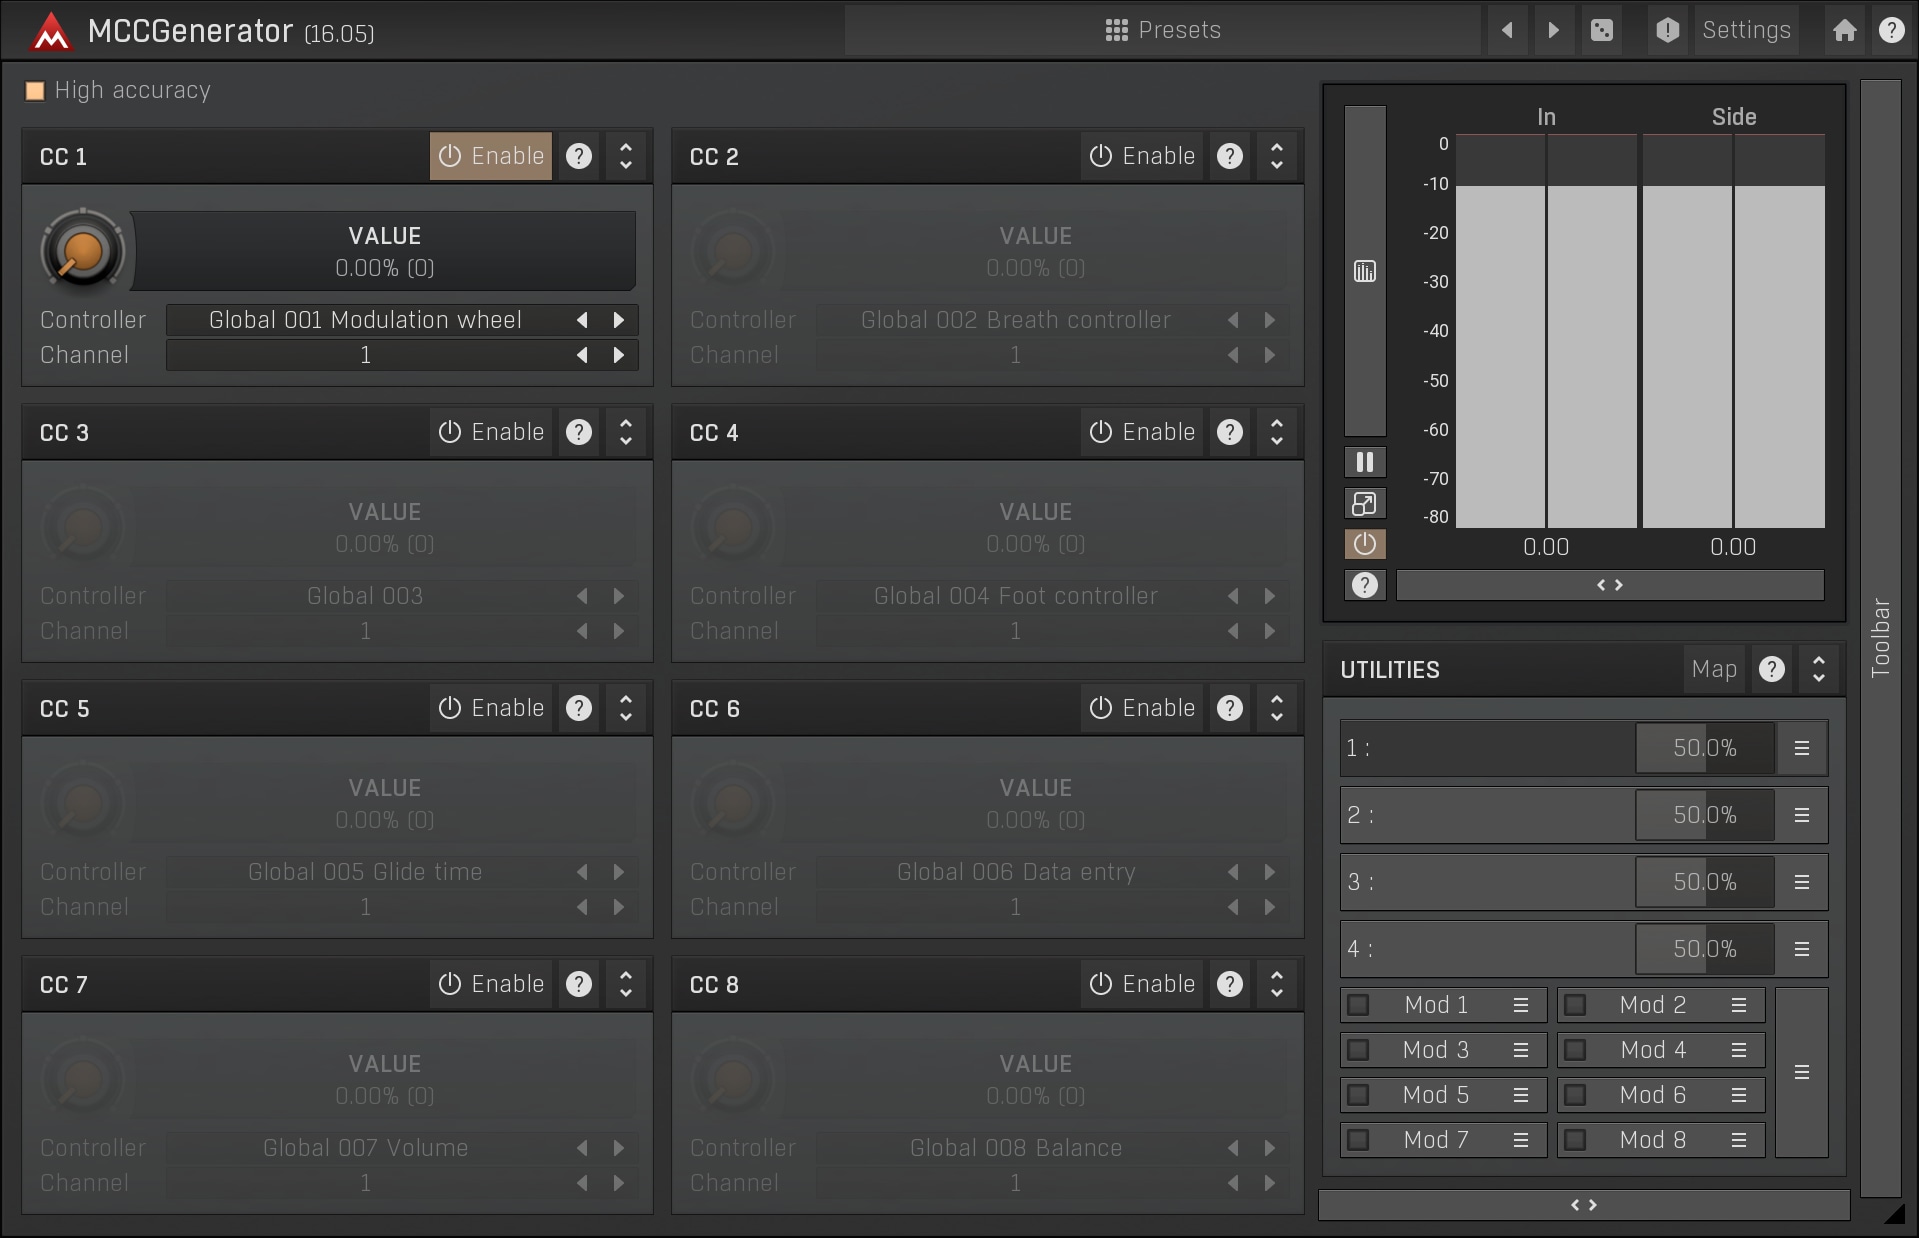
Task: Check the Mod 1 checkbox
Action: tap(1358, 1005)
